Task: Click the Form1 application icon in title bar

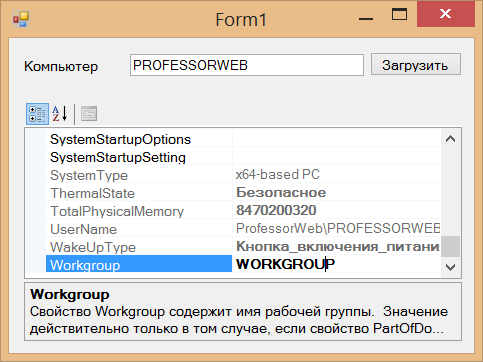Action: pos(21,19)
